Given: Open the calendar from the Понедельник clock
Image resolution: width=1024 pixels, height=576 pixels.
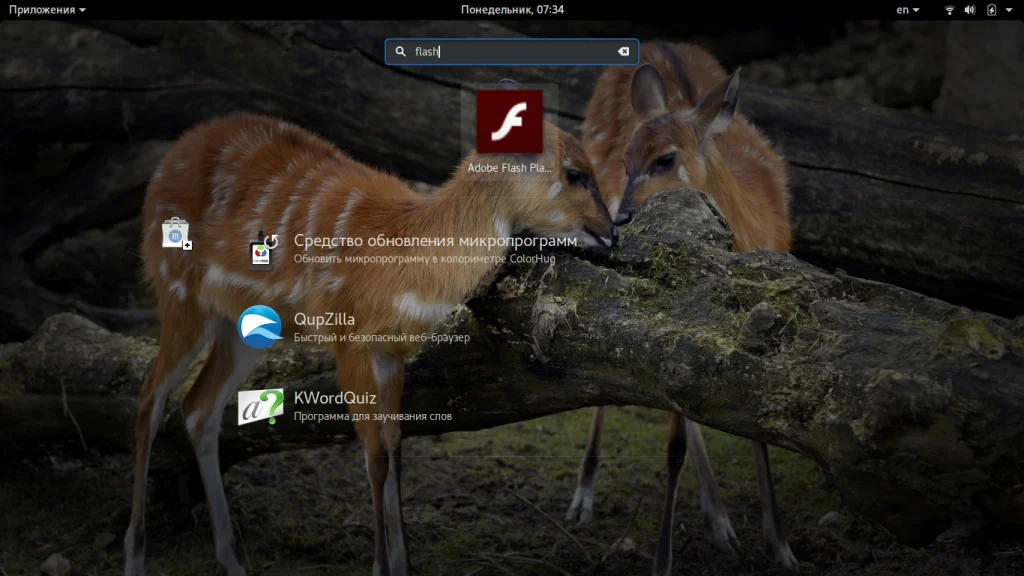Looking at the screenshot, I should point(512,10).
